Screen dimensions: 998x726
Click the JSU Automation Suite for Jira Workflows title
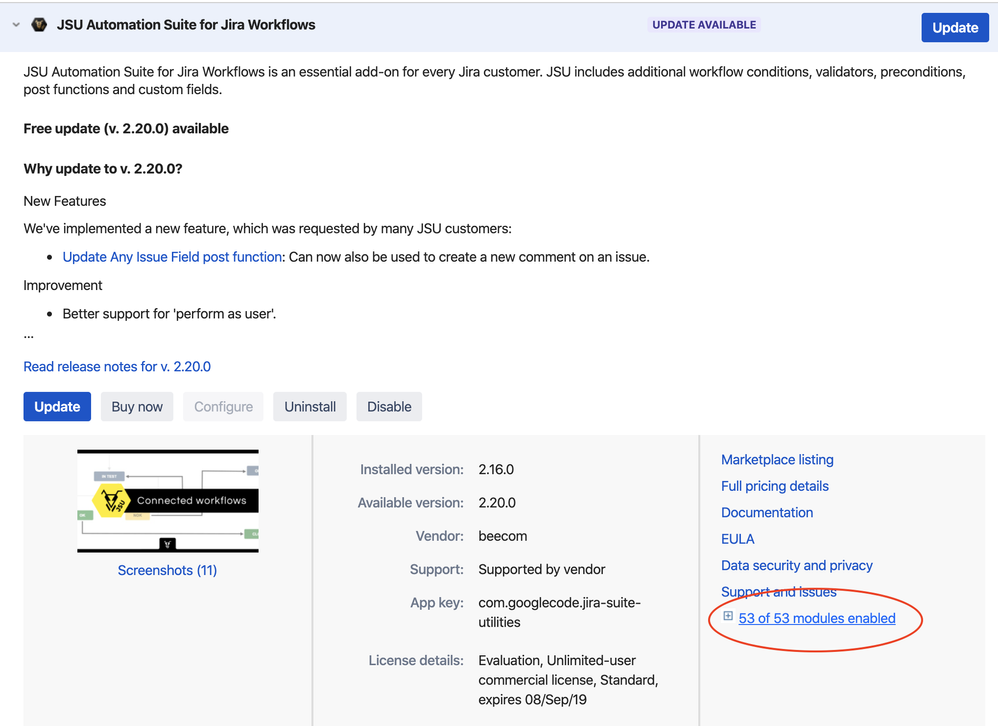(186, 25)
